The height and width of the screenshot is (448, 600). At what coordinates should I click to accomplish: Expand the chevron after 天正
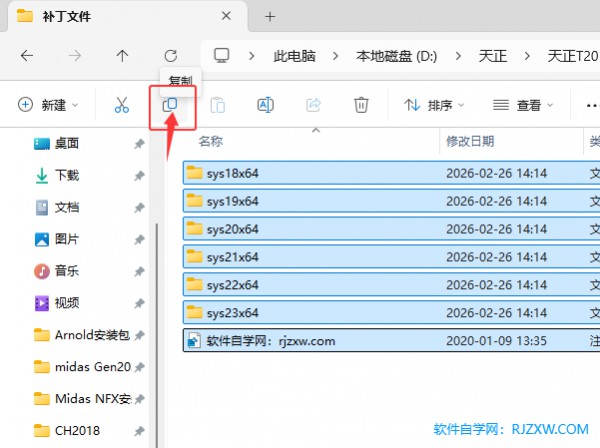tap(527, 56)
